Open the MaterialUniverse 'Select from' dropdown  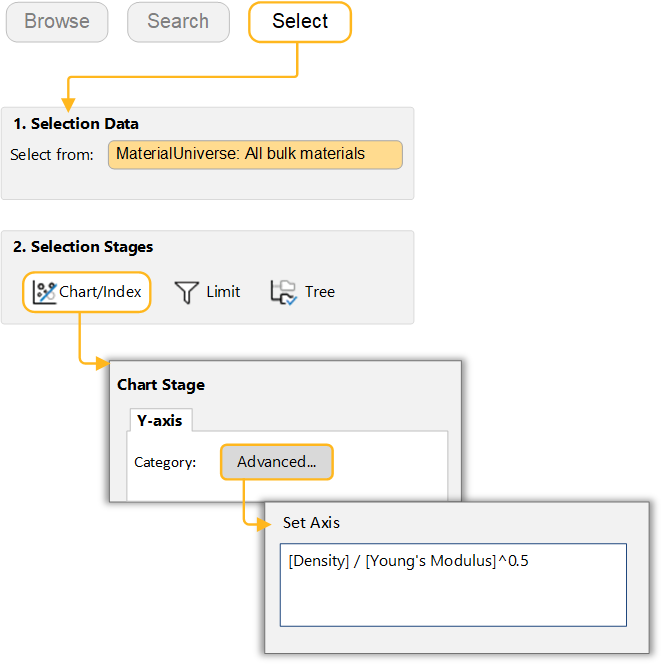click(255, 154)
